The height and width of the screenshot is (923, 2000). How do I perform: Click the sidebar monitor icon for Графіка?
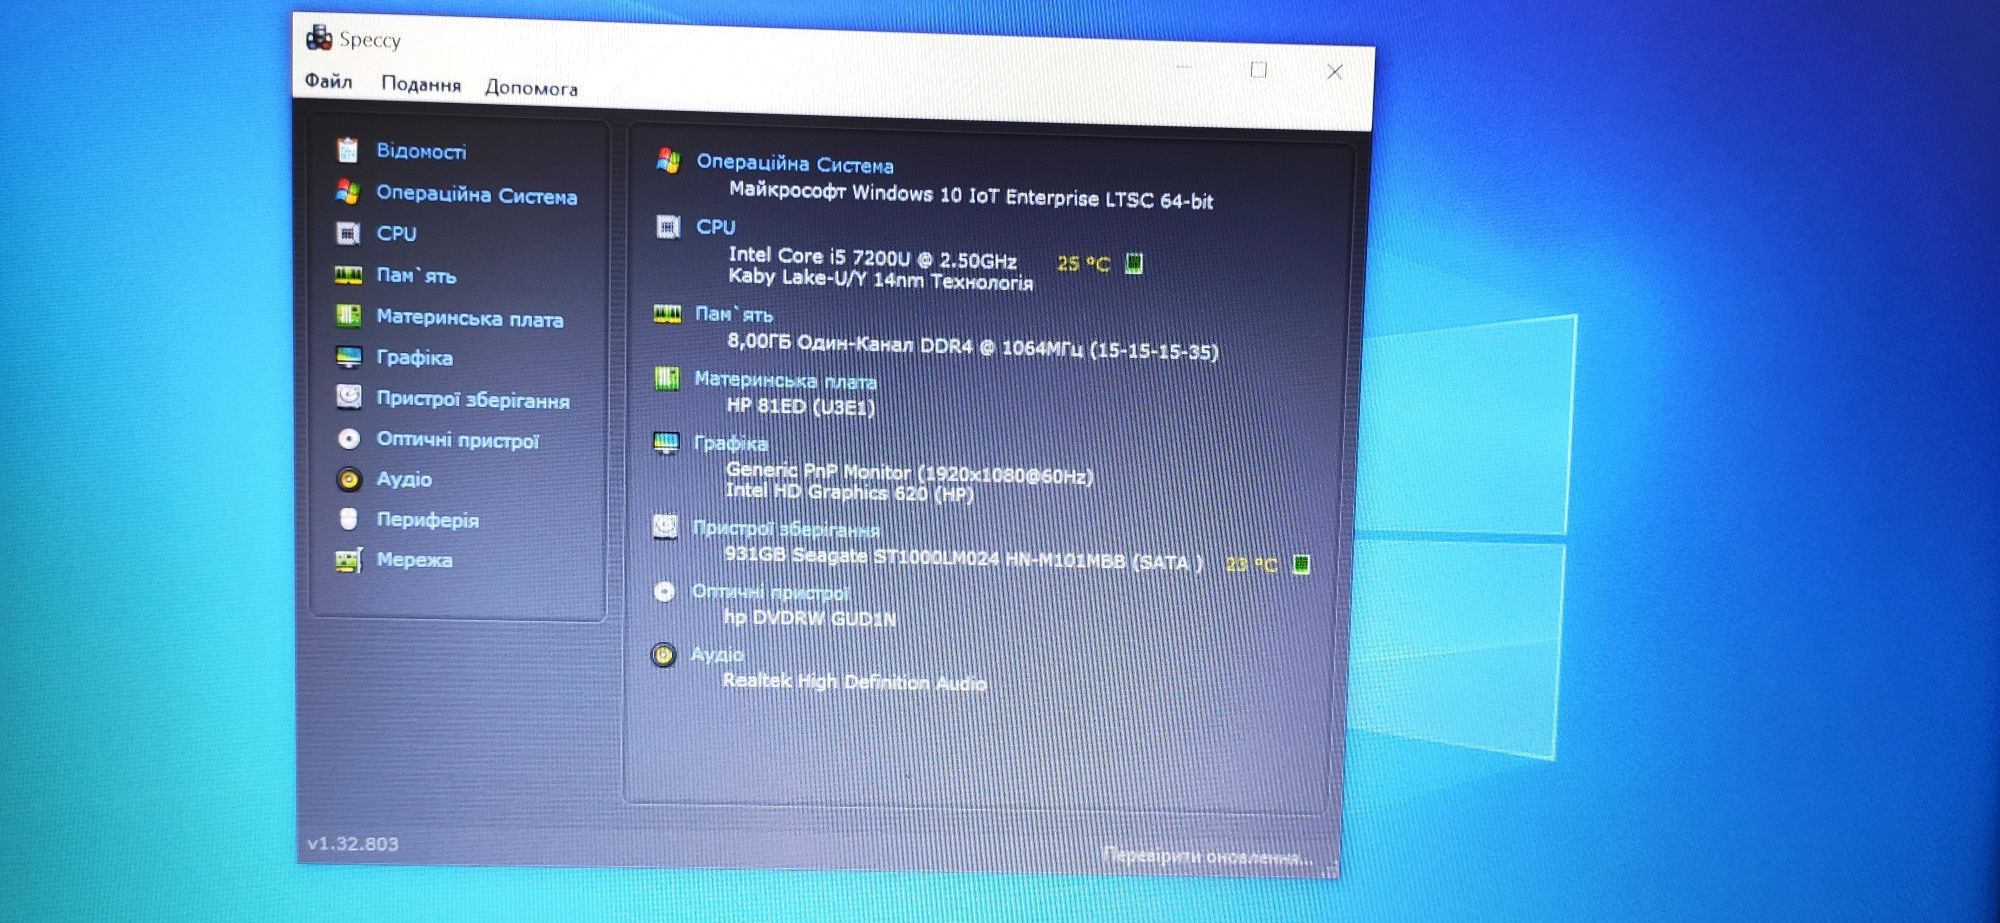pos(348,357)
